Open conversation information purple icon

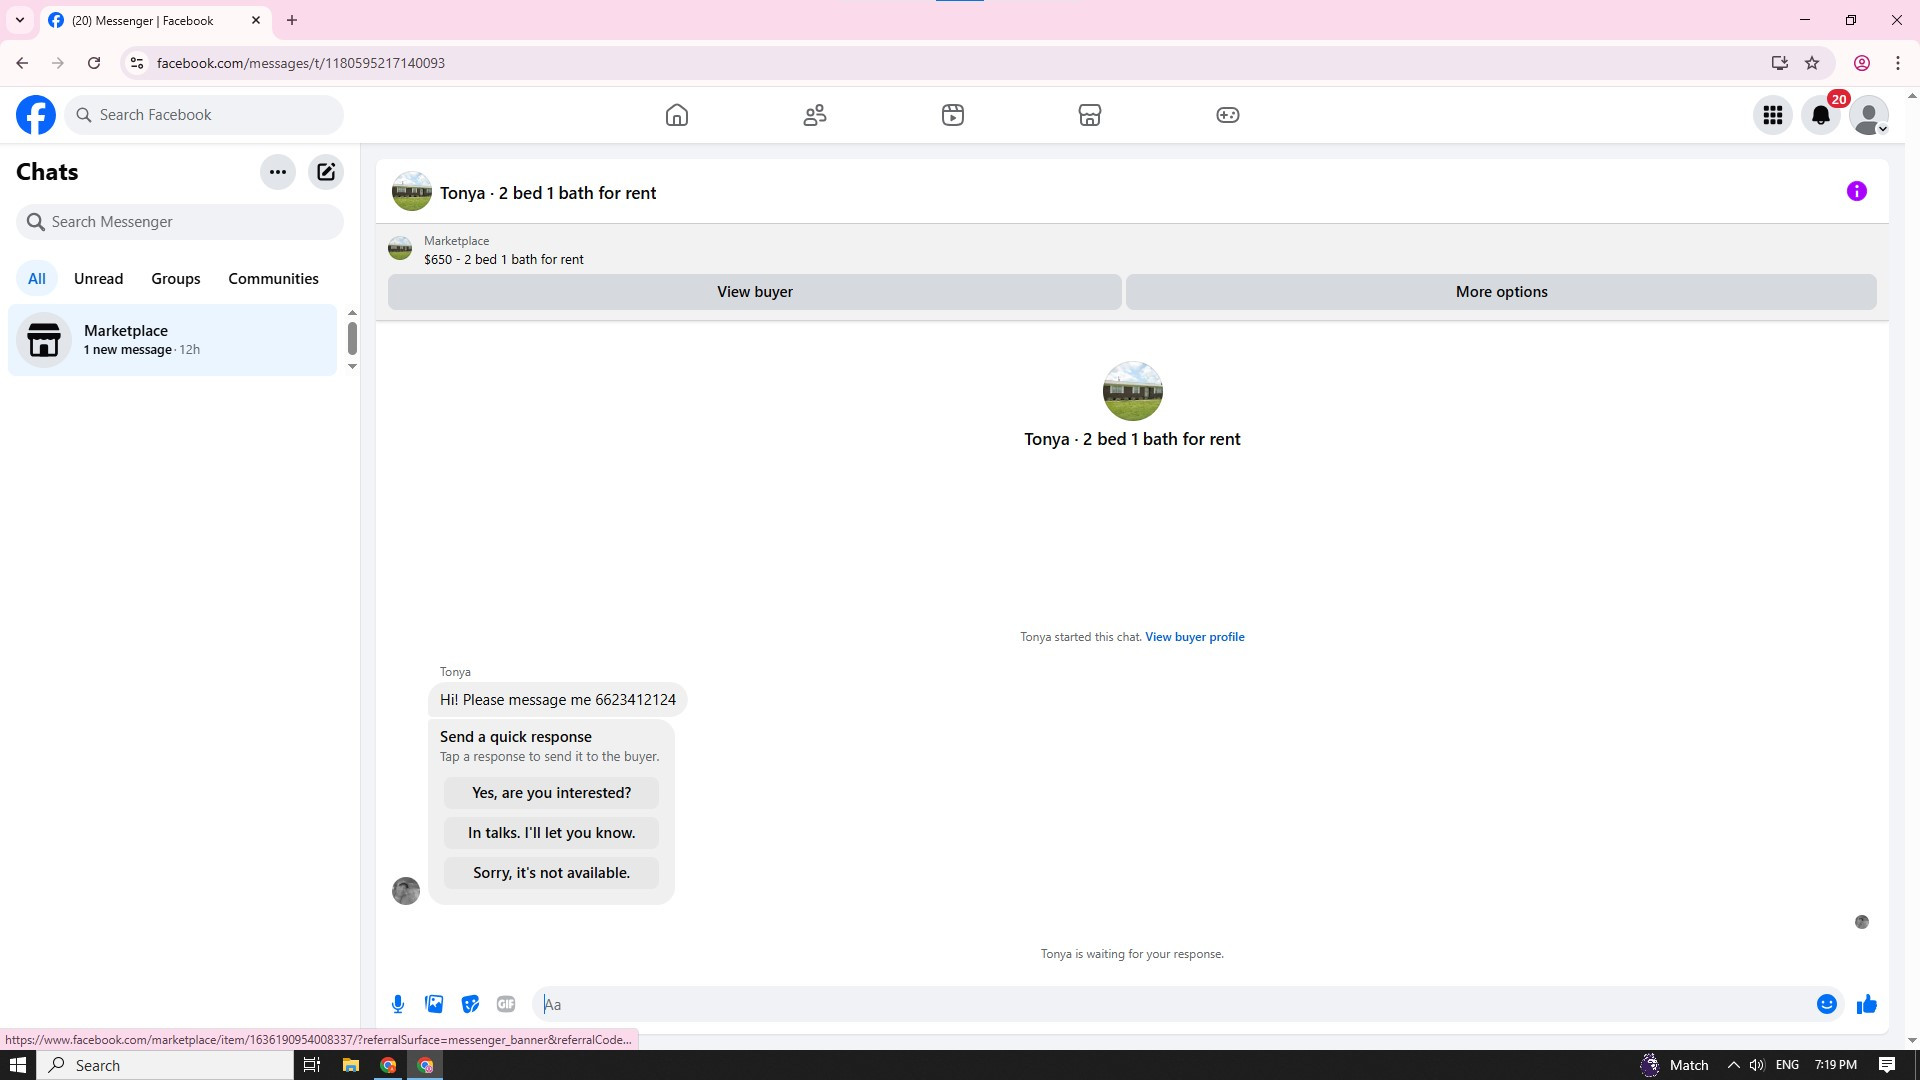[1856, 191]
